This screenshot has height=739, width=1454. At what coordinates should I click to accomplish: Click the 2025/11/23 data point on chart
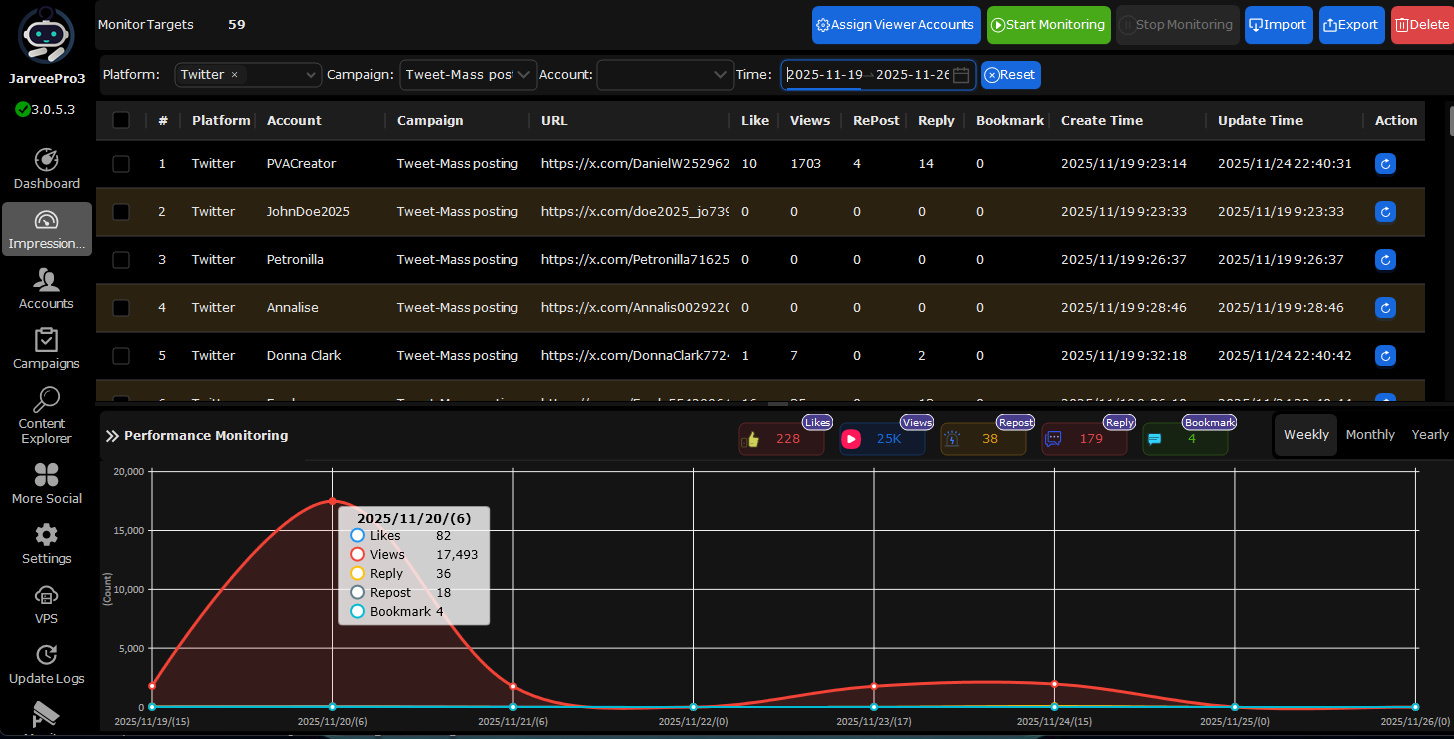(874, 686)
